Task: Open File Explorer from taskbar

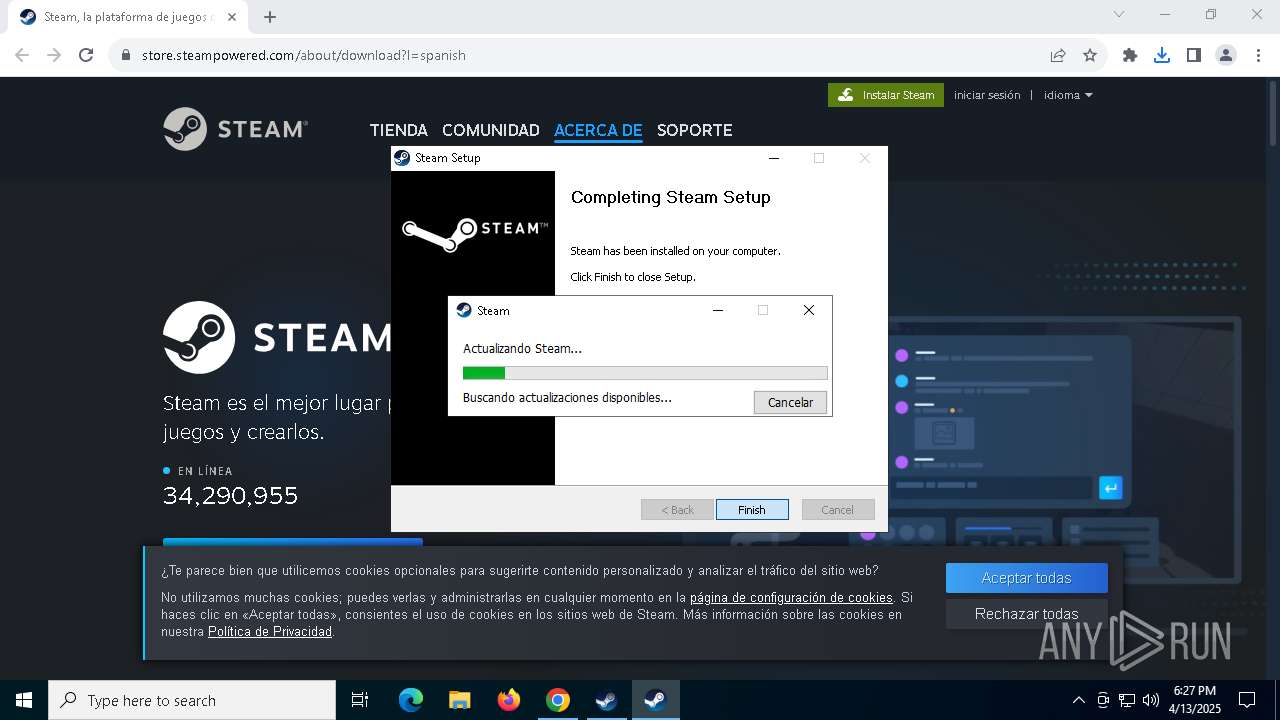Action: click(460, 700)
